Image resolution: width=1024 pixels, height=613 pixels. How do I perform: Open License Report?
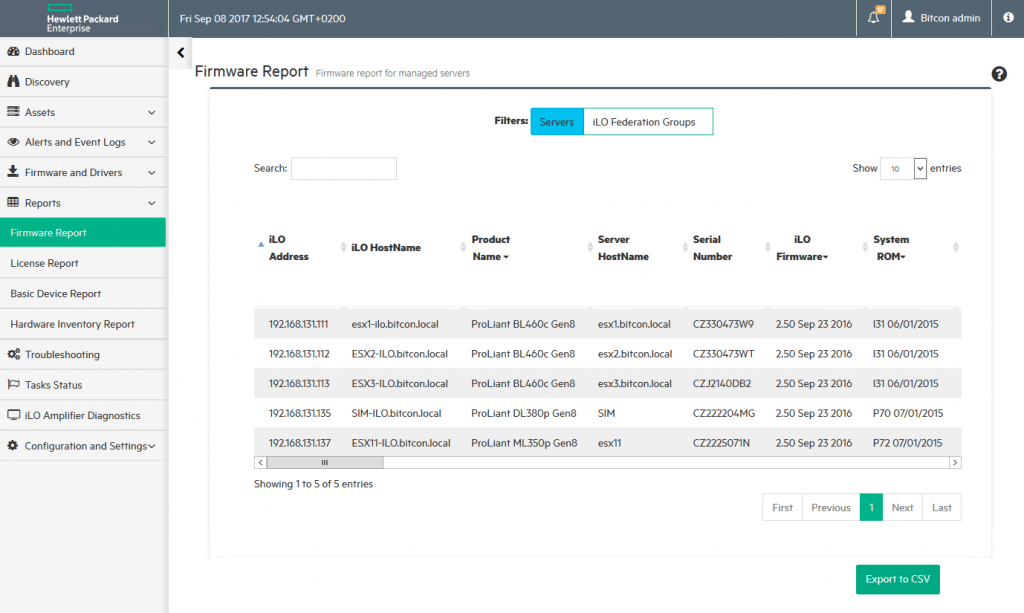tap(83, 263)
